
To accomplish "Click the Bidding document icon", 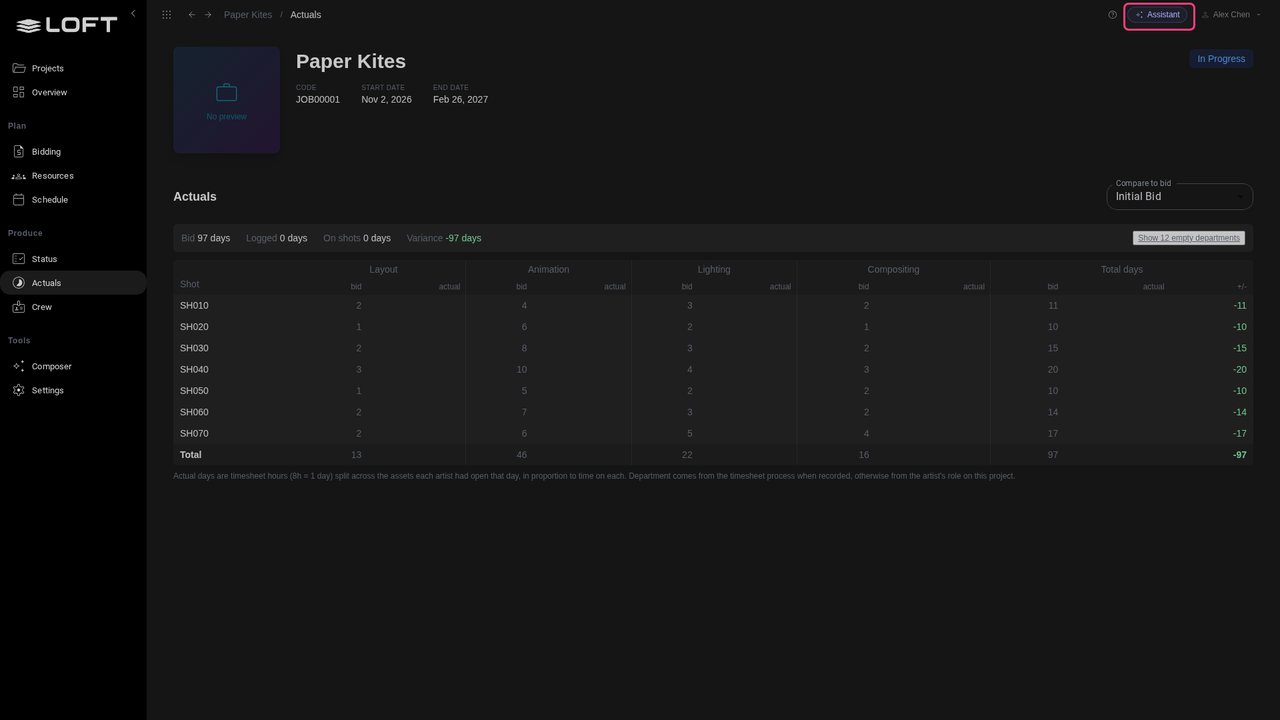I will 18,152.
